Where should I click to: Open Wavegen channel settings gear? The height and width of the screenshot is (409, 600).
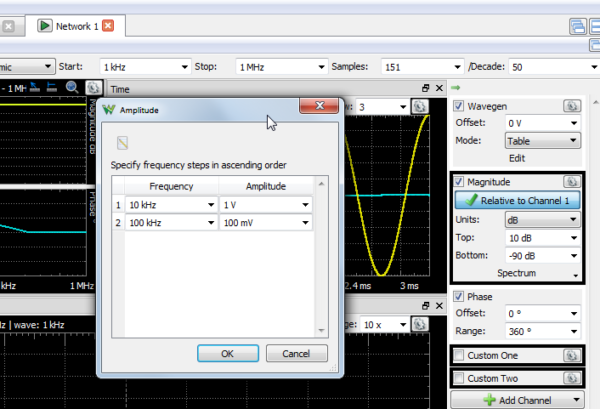pos(572,106)
